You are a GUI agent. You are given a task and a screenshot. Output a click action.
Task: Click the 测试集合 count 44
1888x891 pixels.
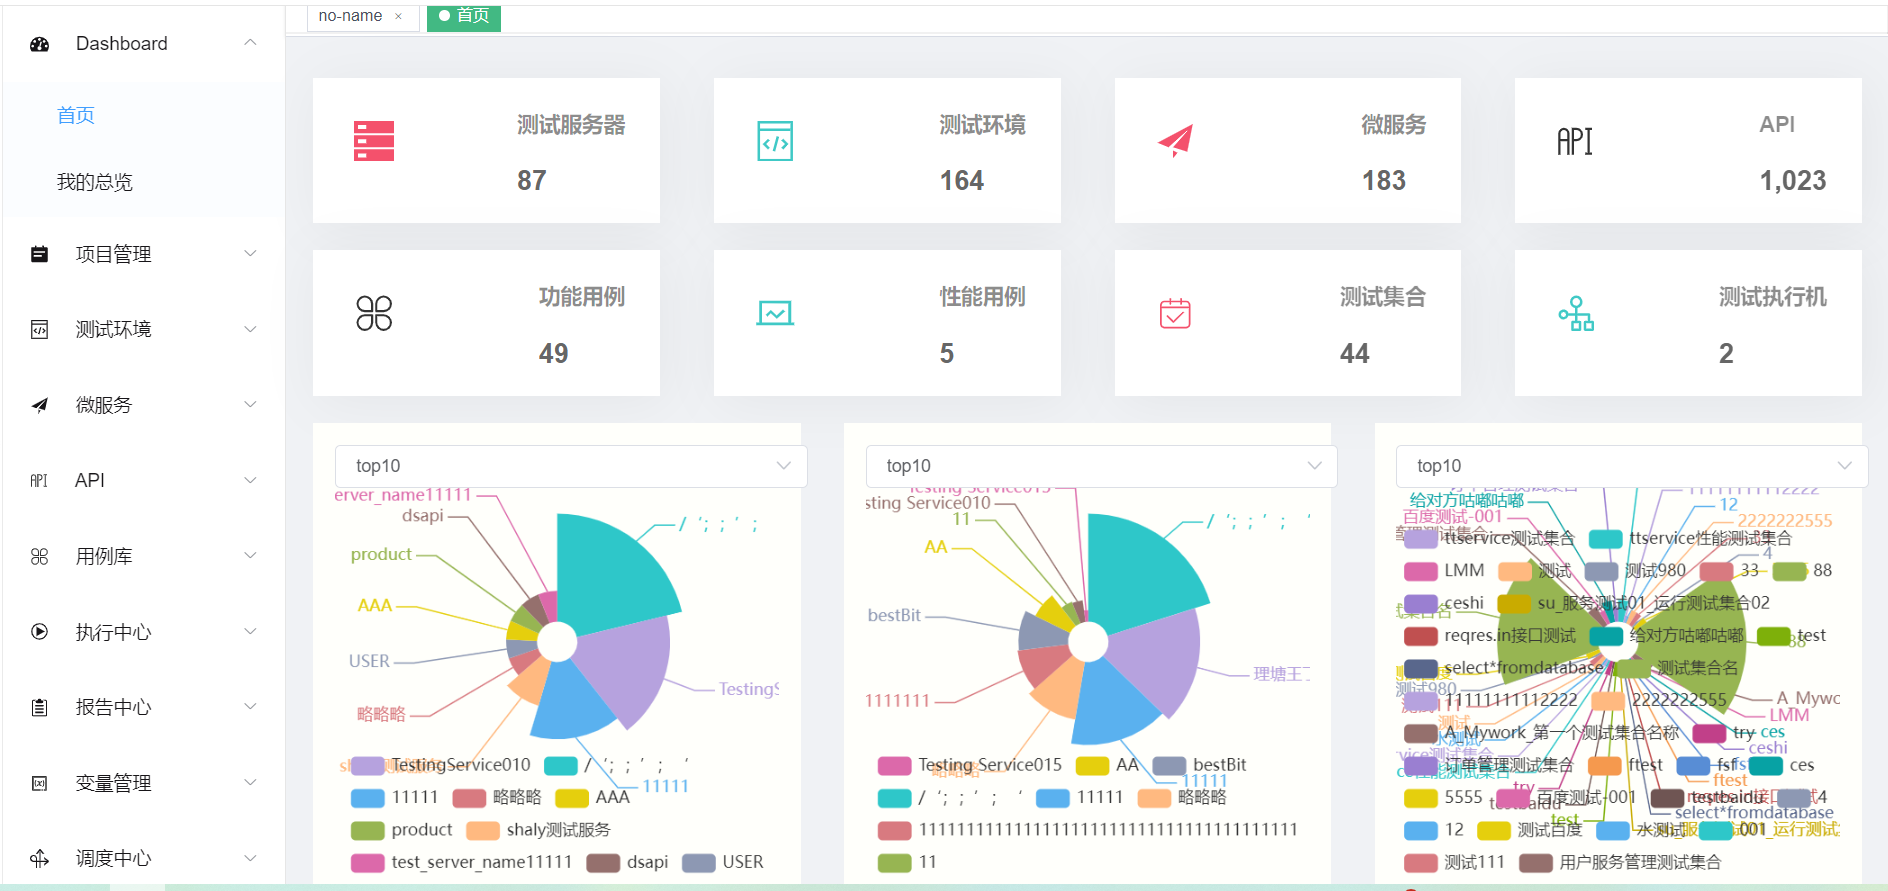(x=1355, y=354)
